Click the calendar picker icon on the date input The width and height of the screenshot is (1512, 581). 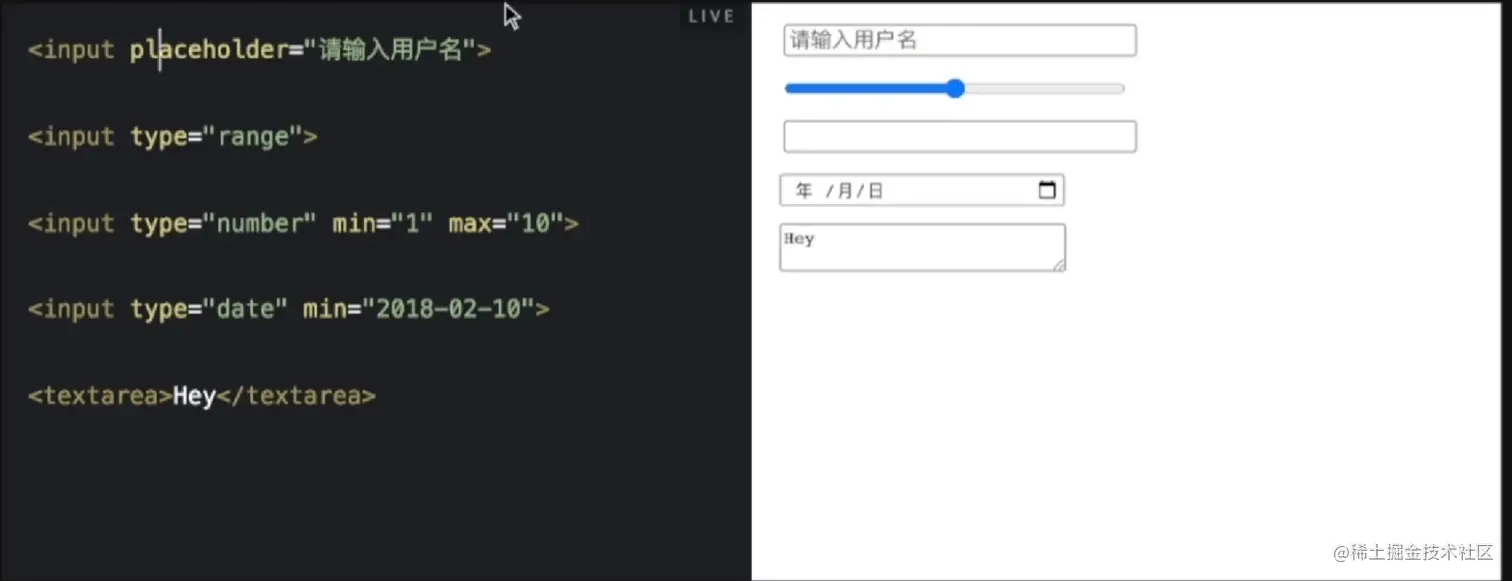[x=1046, y=189]
